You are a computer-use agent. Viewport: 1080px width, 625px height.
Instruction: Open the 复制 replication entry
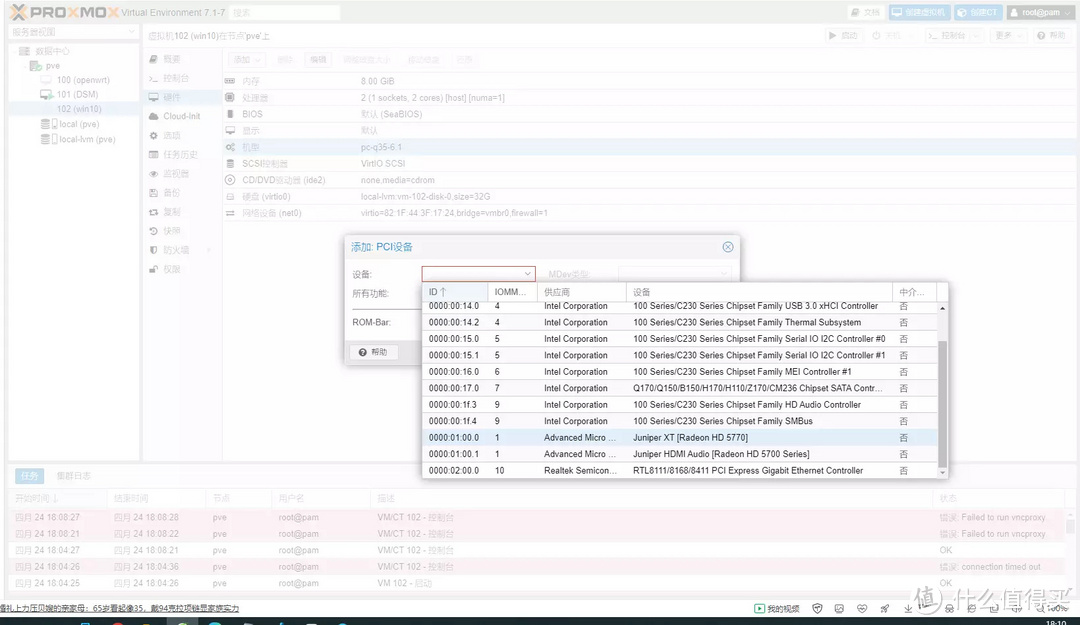tap(165, 212)
